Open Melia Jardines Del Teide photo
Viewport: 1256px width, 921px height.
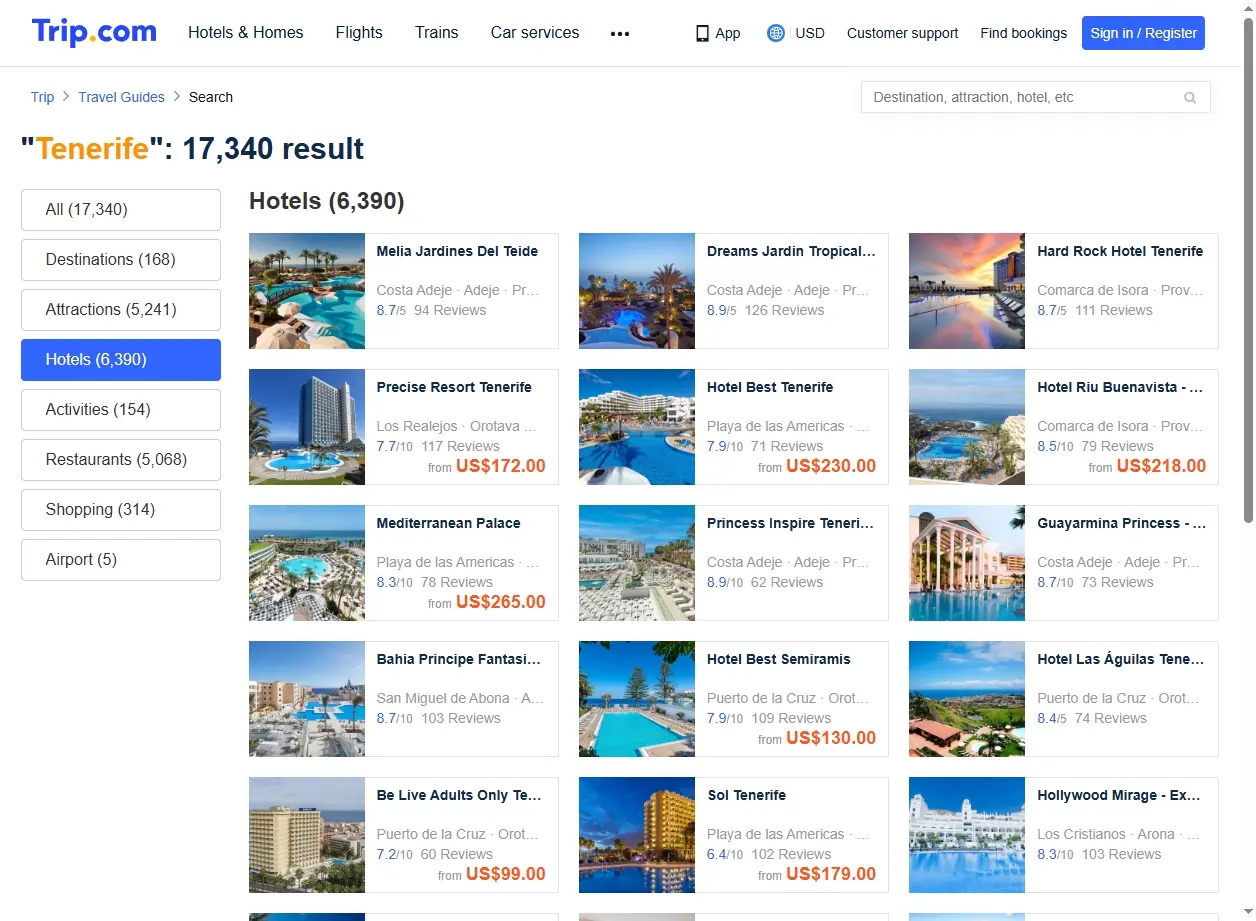[307, 291]
